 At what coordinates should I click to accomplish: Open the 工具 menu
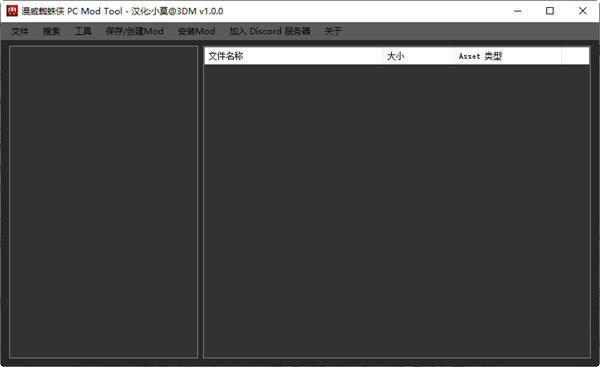83,31
